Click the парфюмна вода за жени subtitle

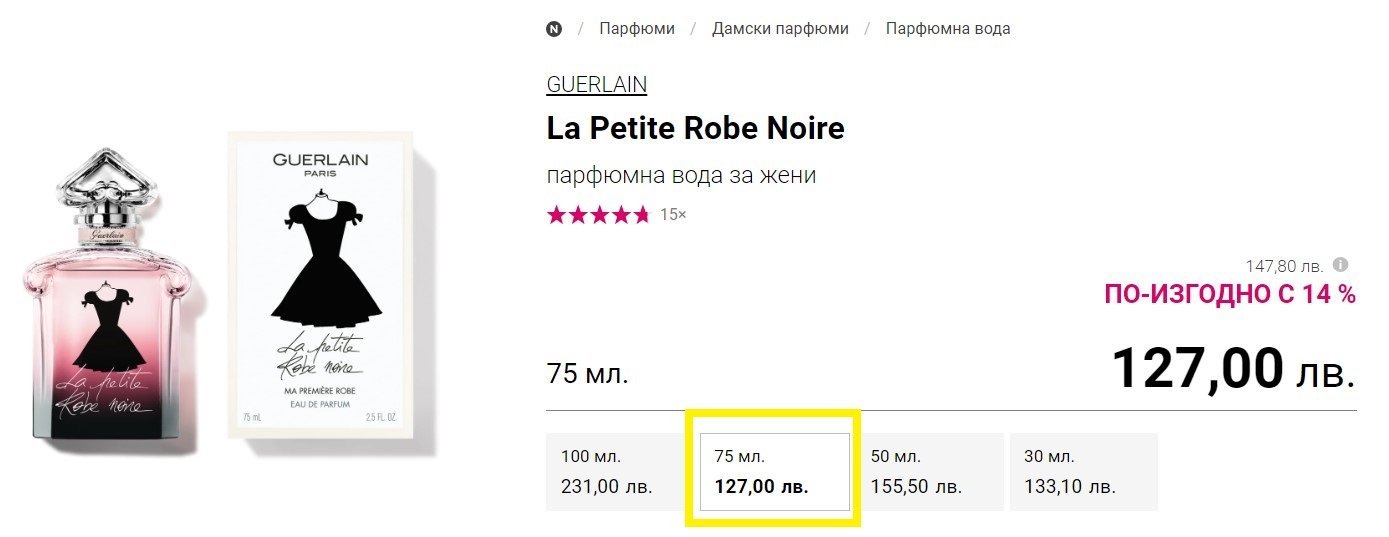pyautogui.click(x=681, y=176)
